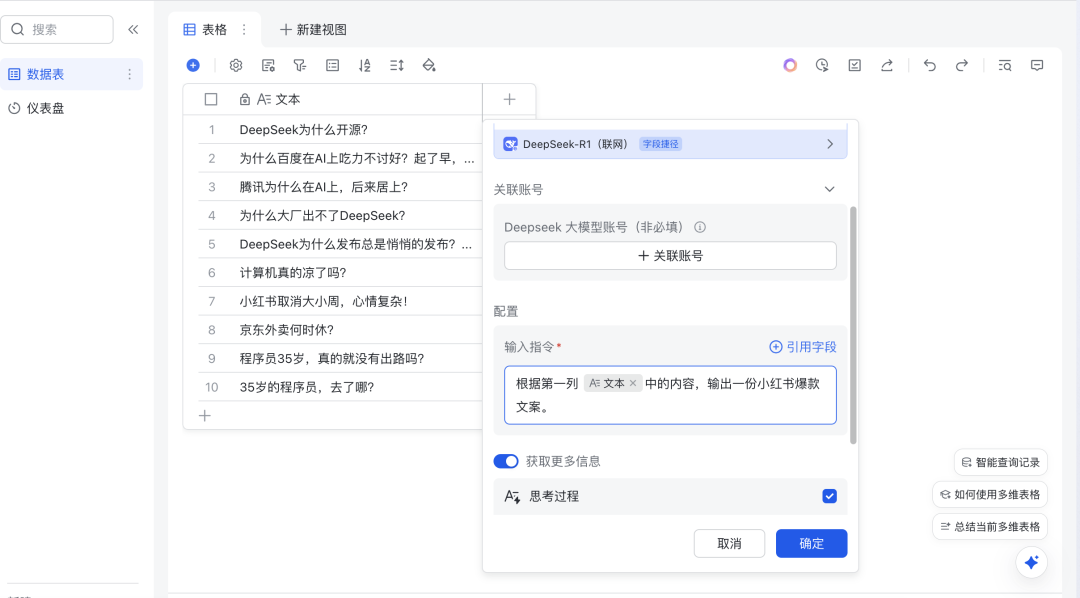Open 如何使用多维表格 help
Screen dimensions: 1080x598
click(x=990, y=495)
